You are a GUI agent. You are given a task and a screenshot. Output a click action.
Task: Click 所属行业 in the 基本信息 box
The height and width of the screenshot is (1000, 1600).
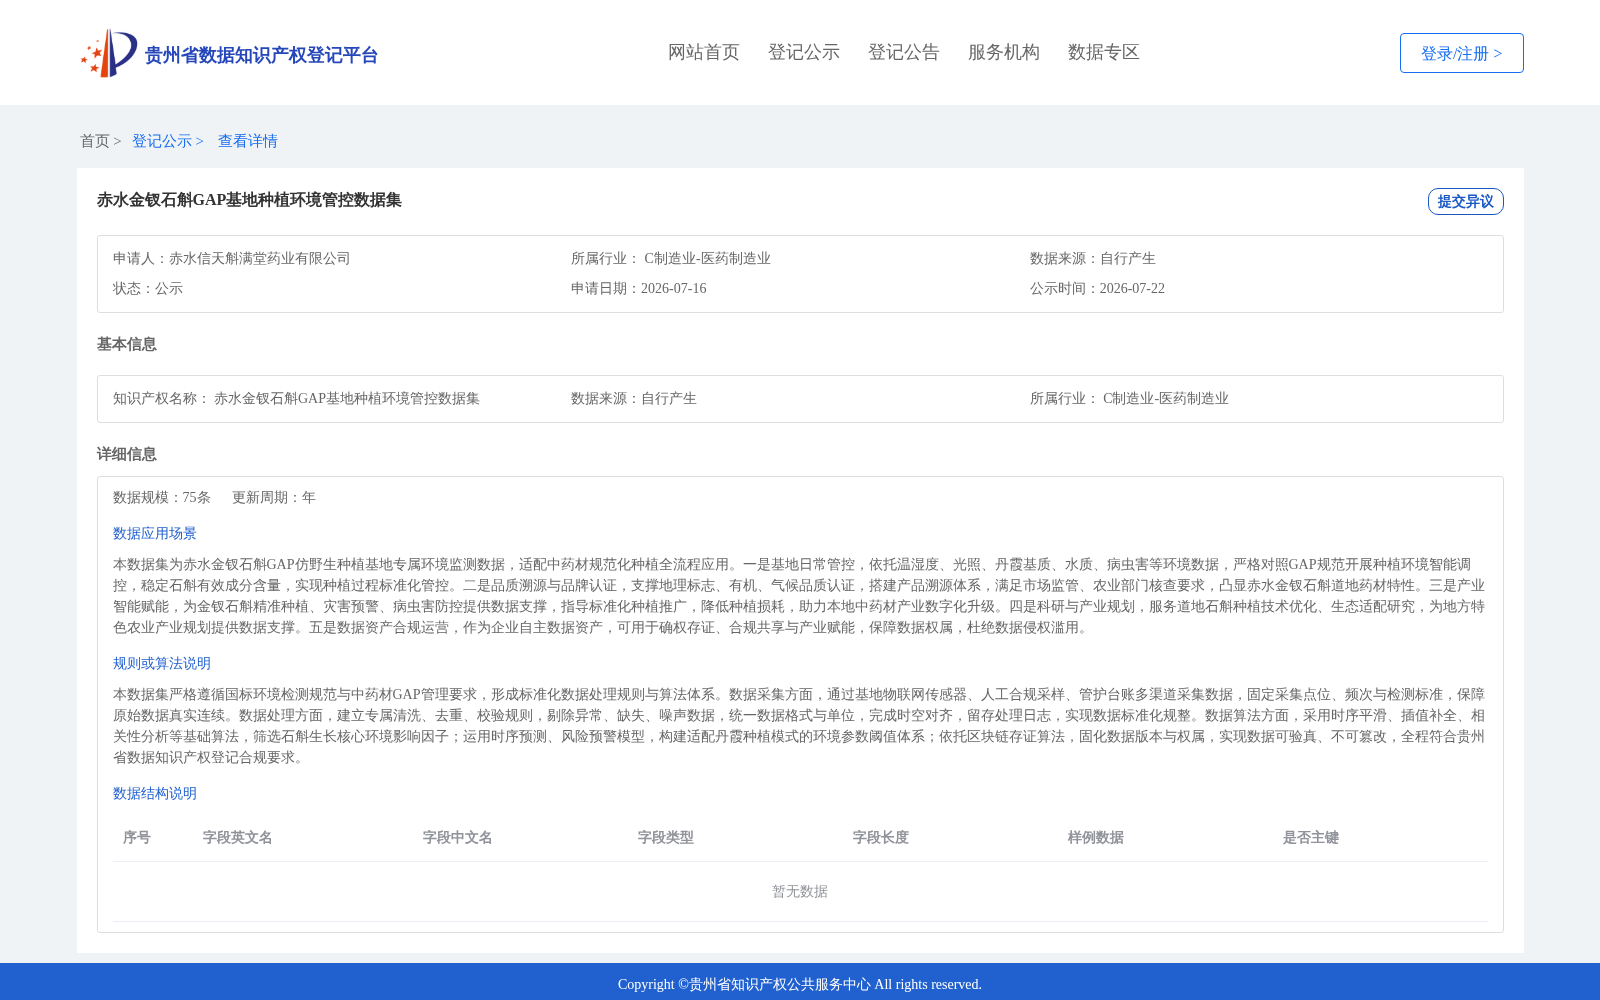[x=1129, y=398]
